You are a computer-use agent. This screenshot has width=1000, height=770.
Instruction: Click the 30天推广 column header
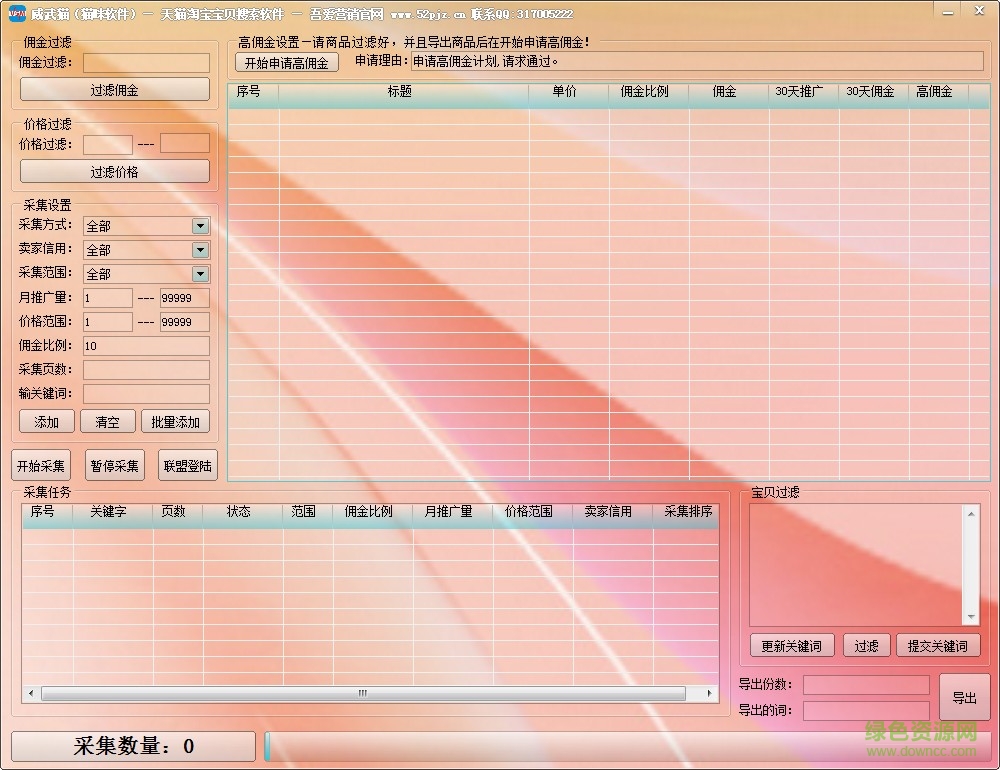tap(800, 92)
